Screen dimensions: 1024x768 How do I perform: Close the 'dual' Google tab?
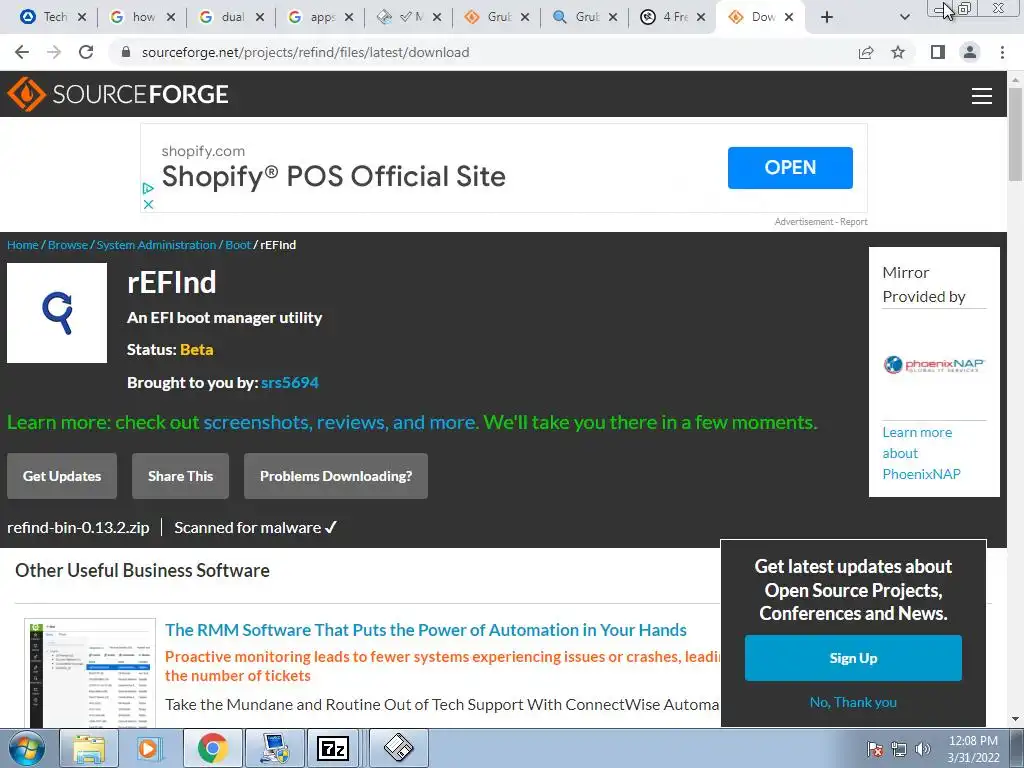[259, 17]
